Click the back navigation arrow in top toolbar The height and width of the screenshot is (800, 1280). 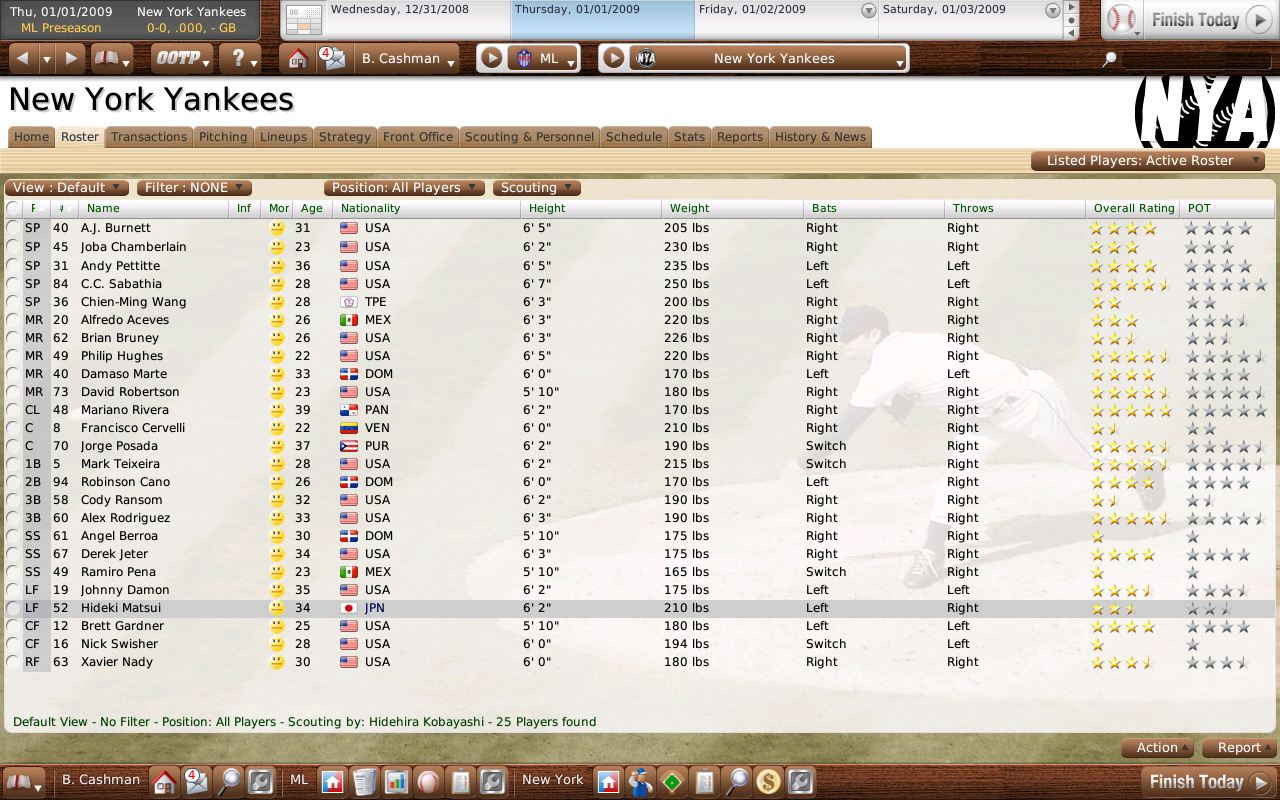[x=23, y=58]
